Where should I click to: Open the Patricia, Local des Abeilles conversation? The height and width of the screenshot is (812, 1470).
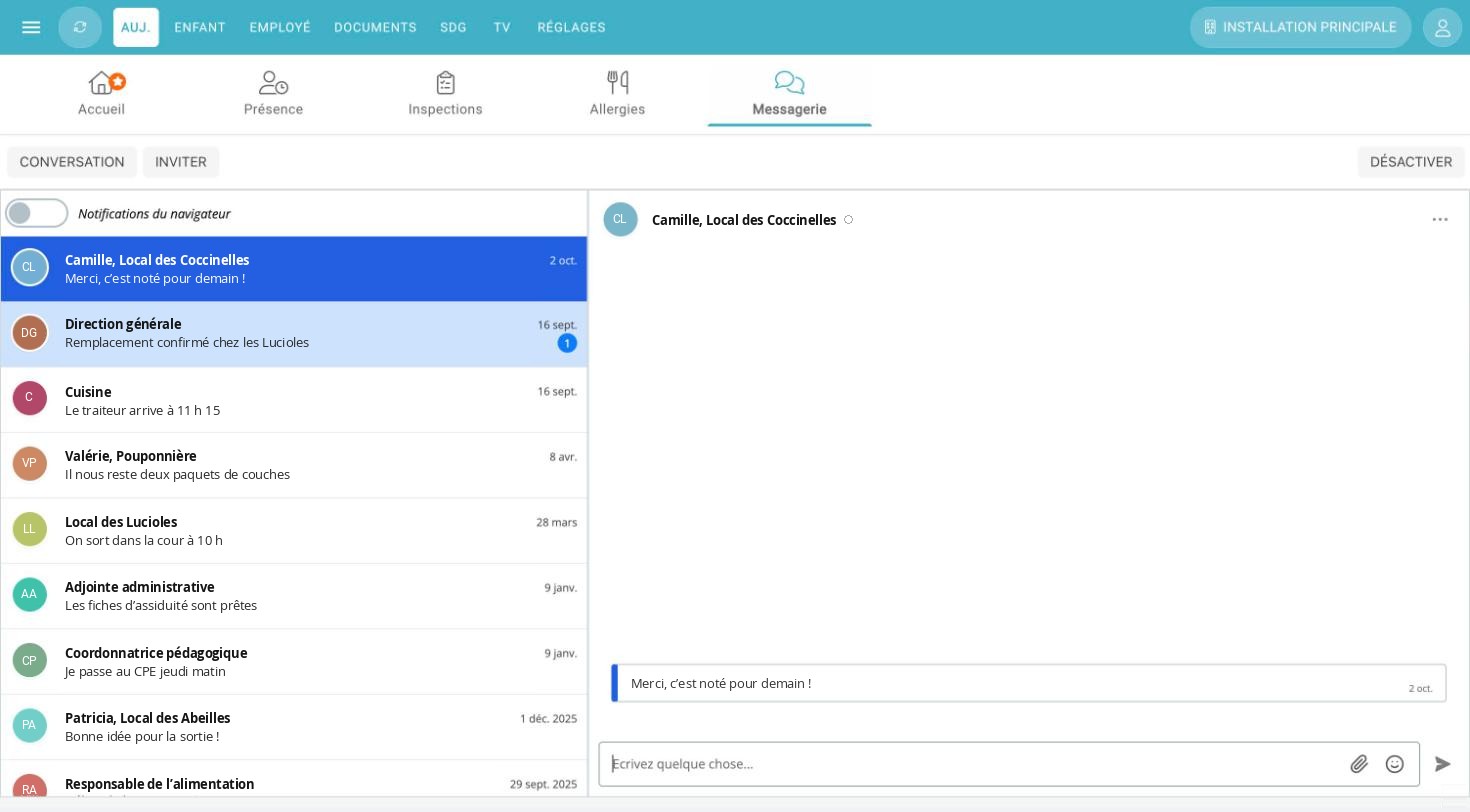(x=294, y=727)
